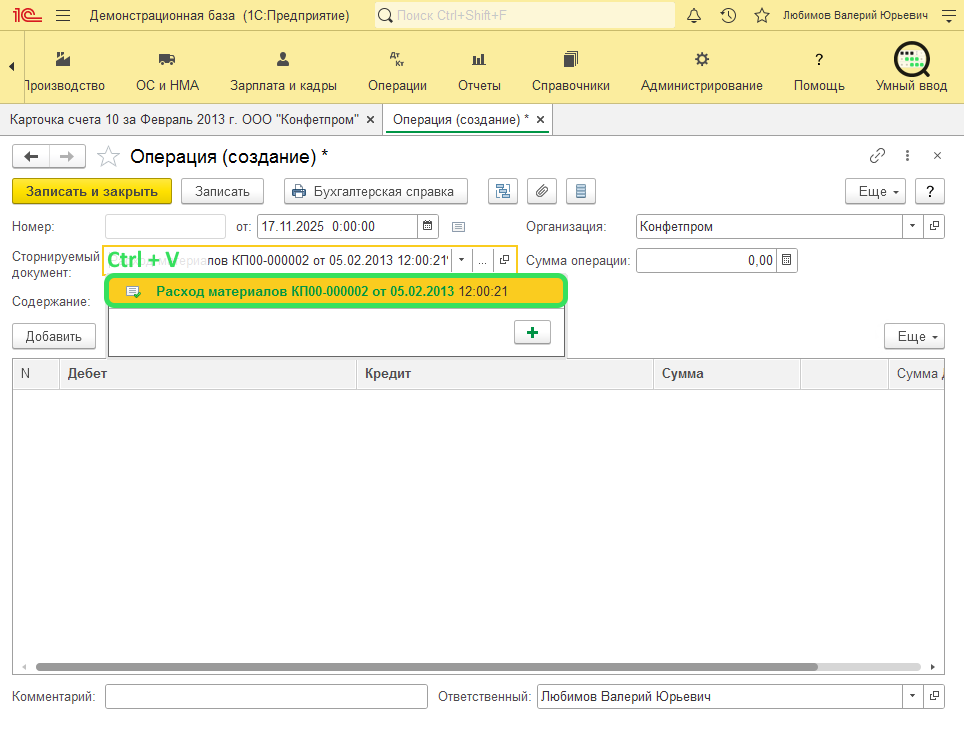The height and width of the screenshot is (756, 964).
Task: Go forward with the right arrow button
Action: pos(67,157)
